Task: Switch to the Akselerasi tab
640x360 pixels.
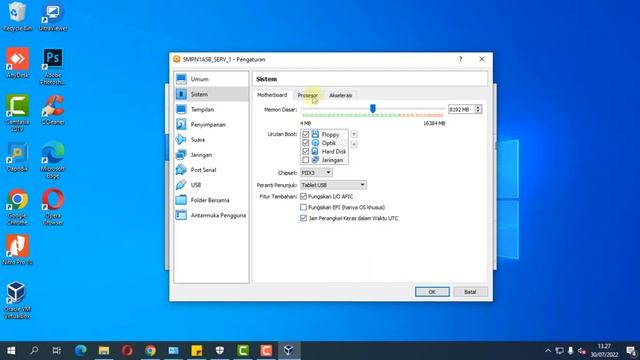Action: click(x=341, y=95)
